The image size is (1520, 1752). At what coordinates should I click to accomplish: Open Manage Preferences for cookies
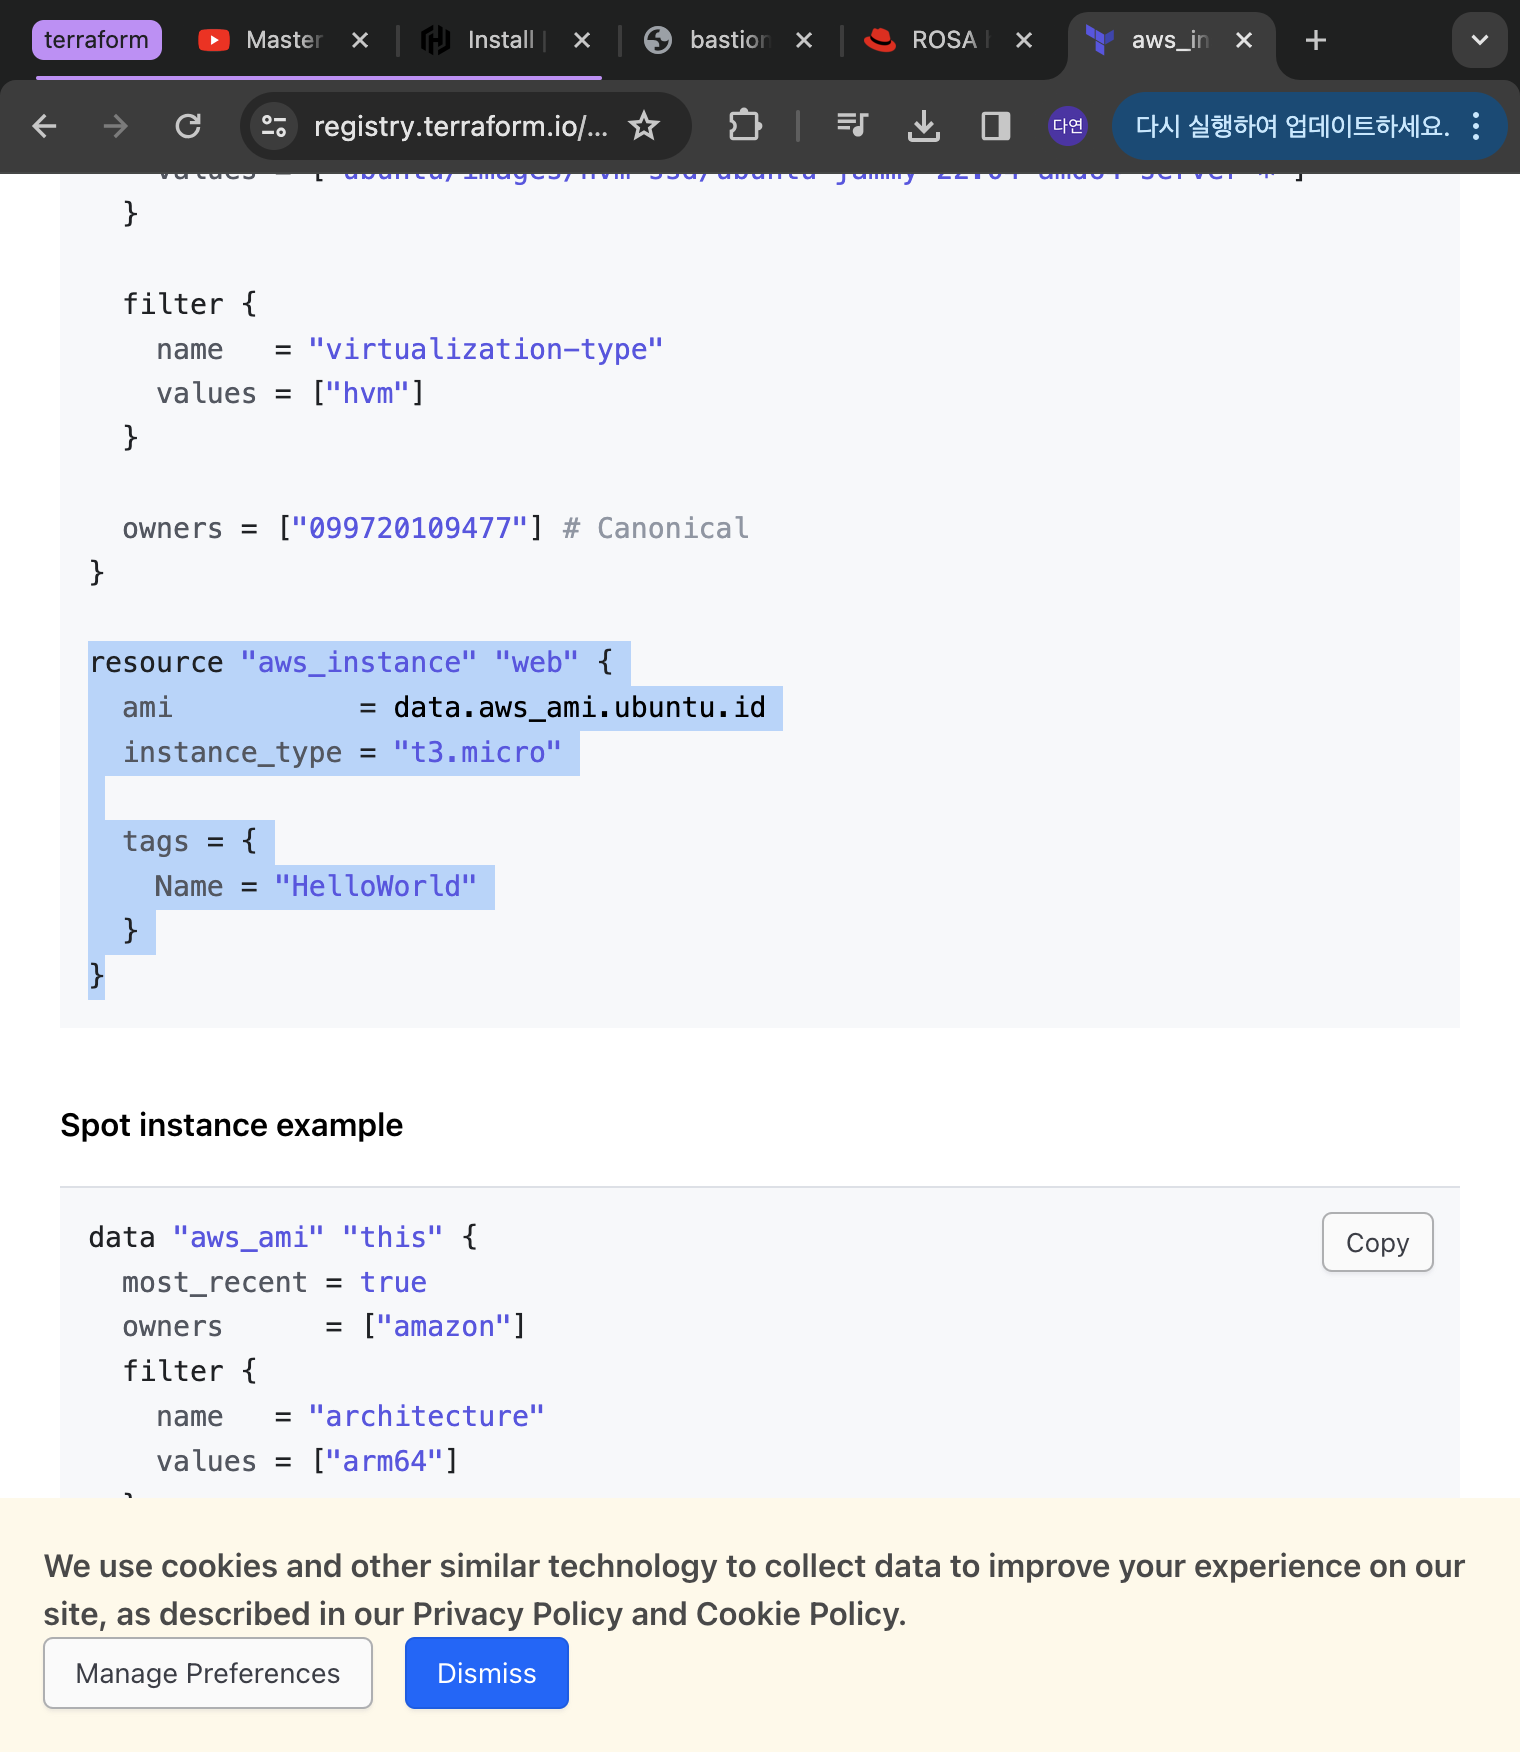pos(208,1673)
